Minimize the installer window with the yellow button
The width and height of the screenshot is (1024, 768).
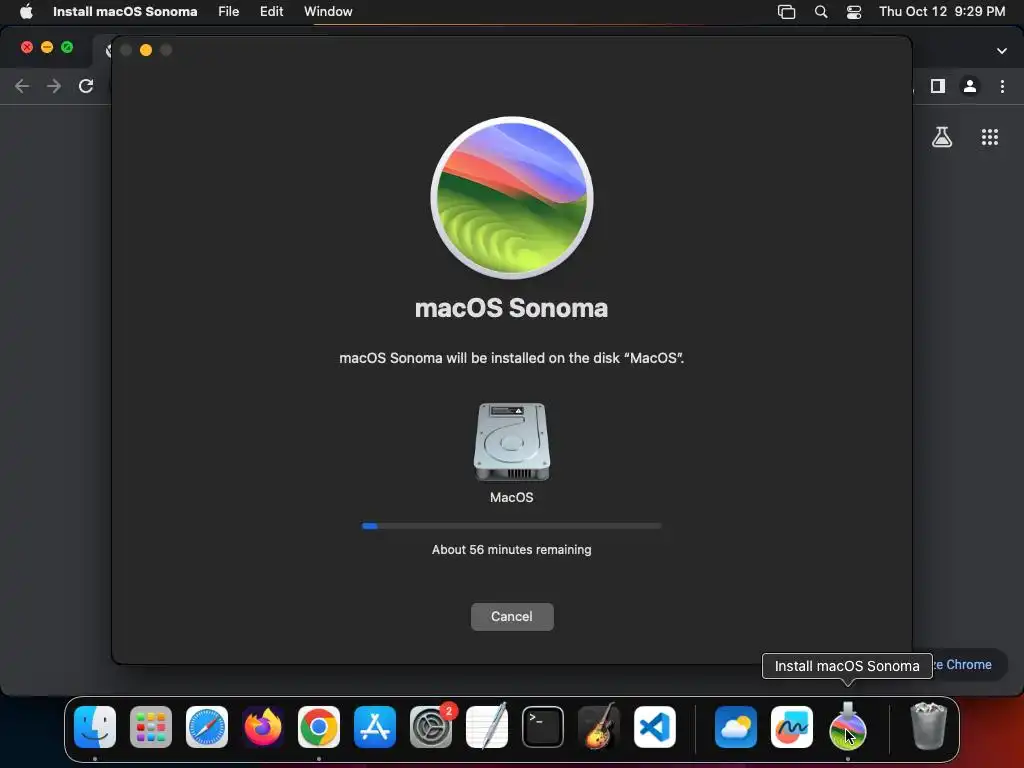(x=146, y=50)
